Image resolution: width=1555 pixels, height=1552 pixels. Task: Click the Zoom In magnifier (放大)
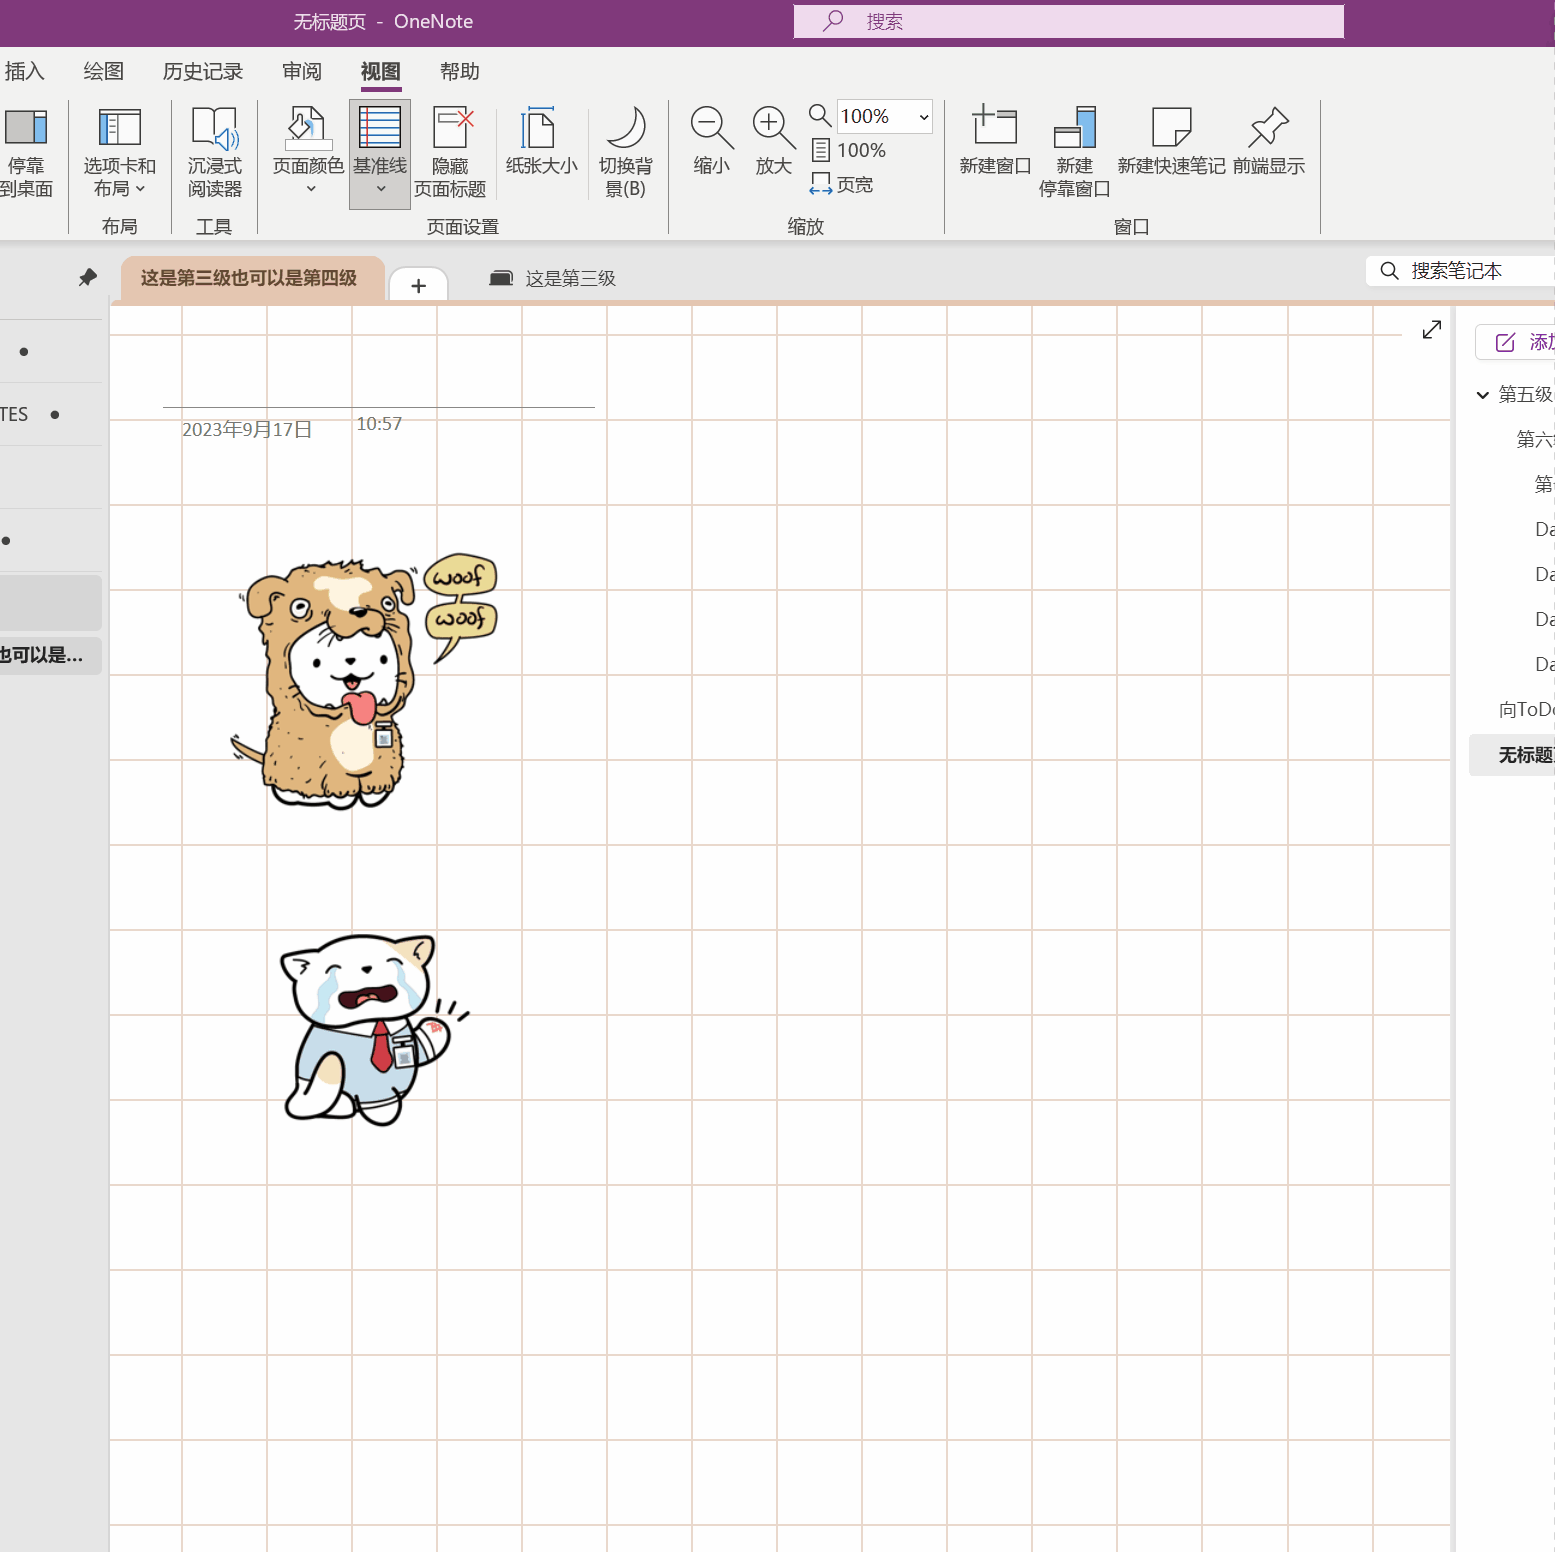tap(773, 142)
